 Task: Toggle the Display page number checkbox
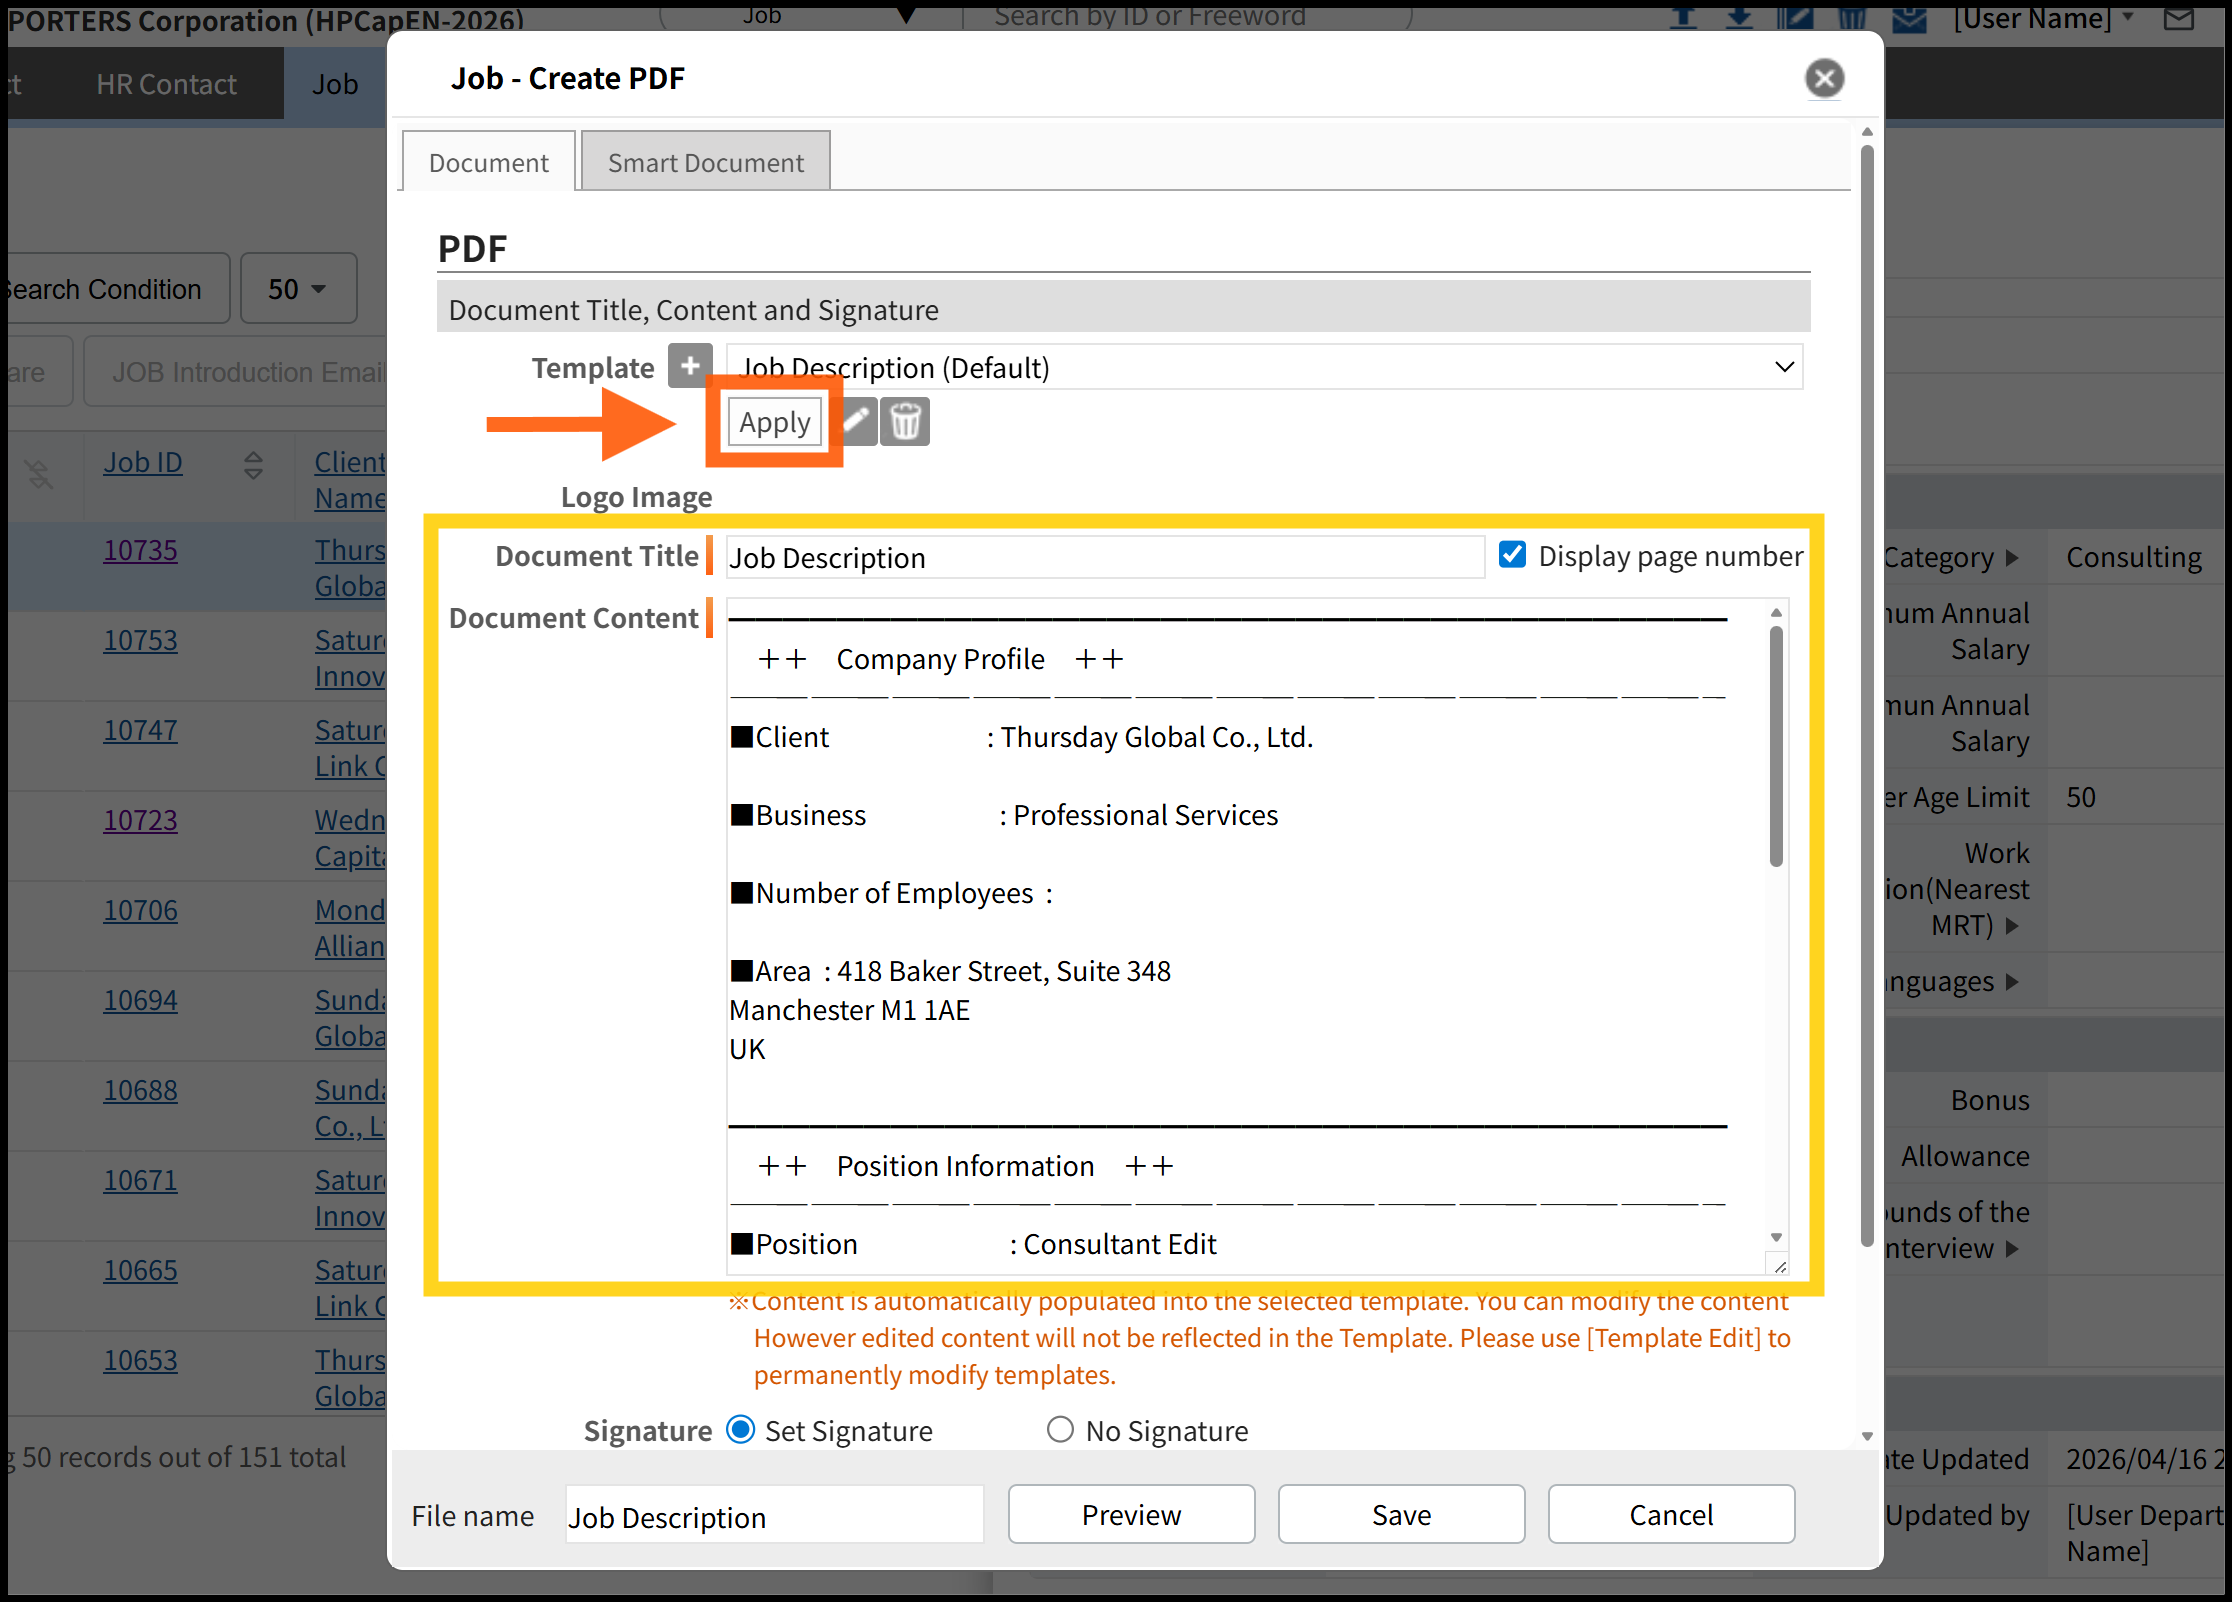click(x=1512, y=555)
